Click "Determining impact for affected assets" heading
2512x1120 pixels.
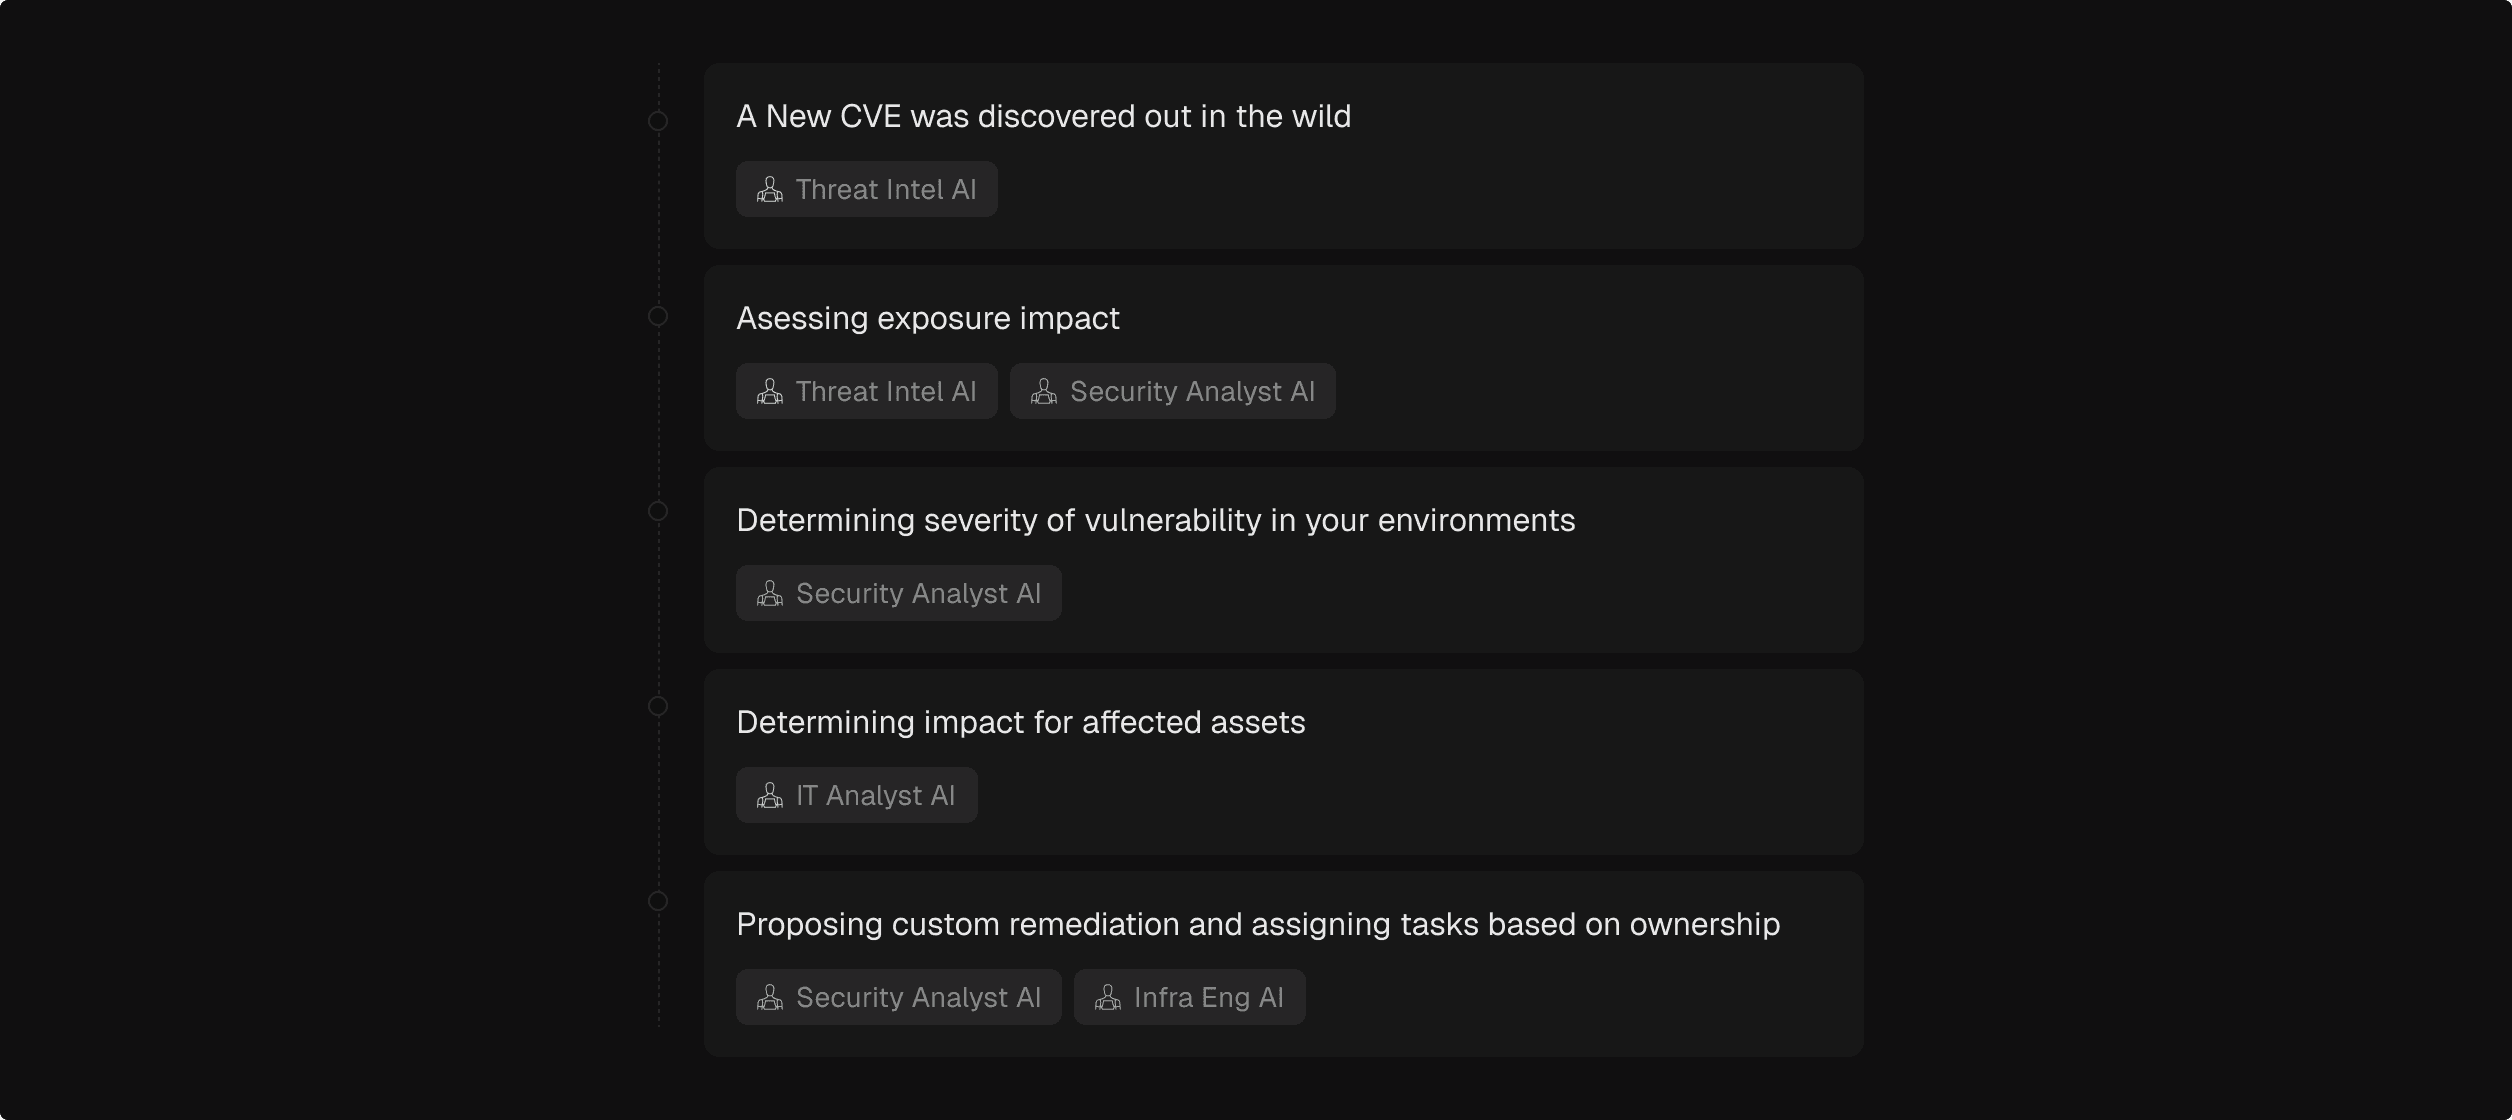[1020, 723]
